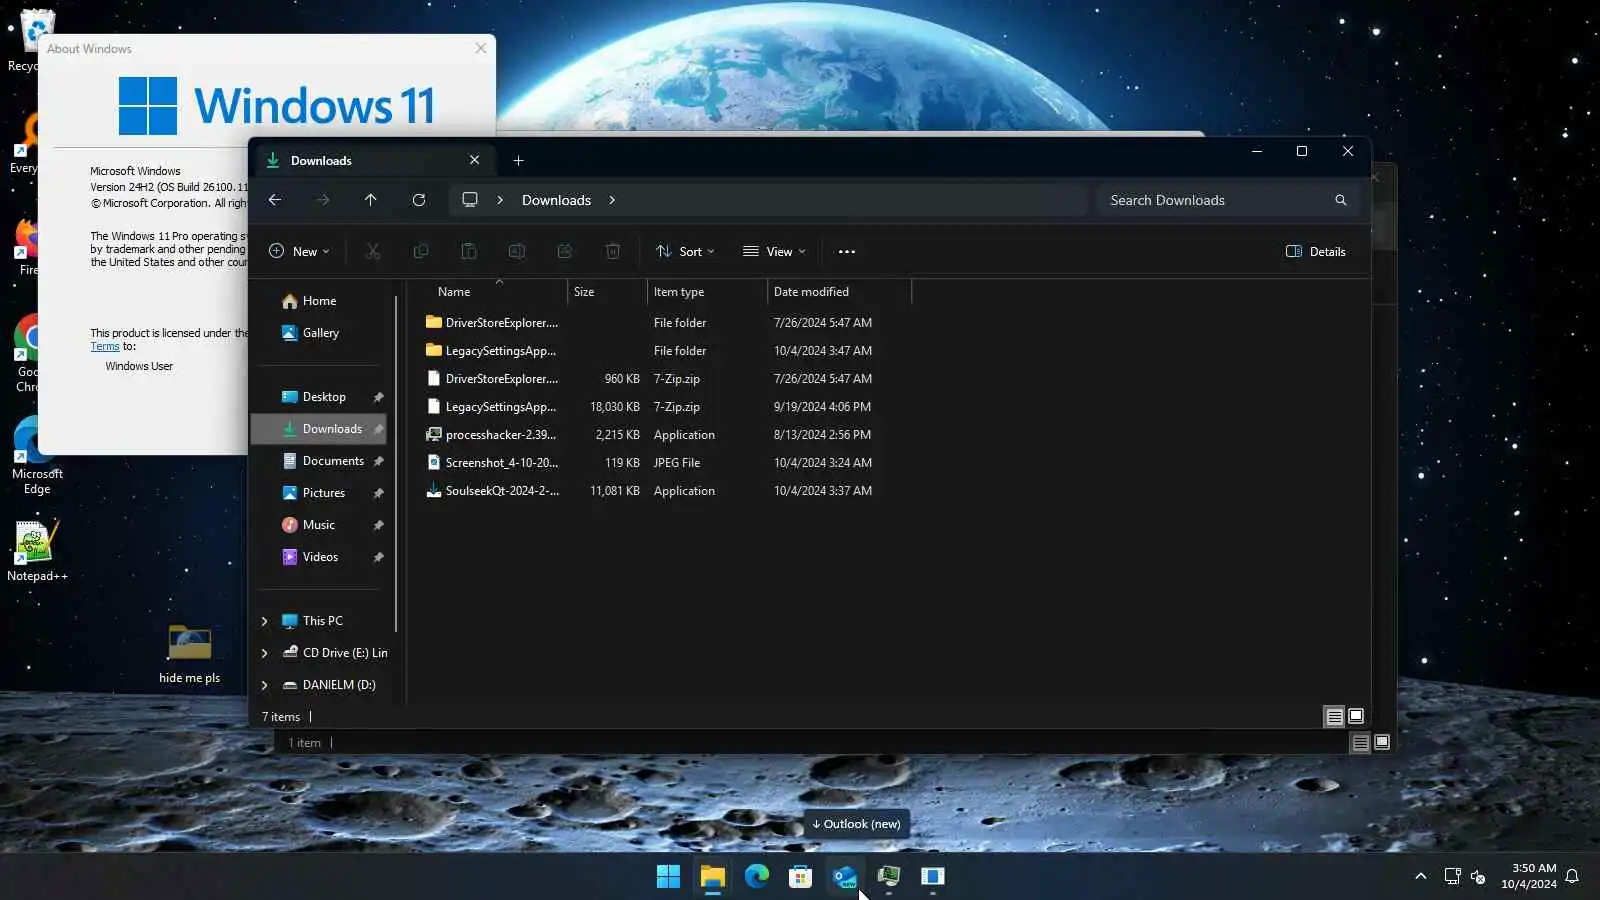This screenshot has width=1600, height=900.
Task: Open File Explorer from the taskbar
Action: pyautogui.click(x=712, y=877)
